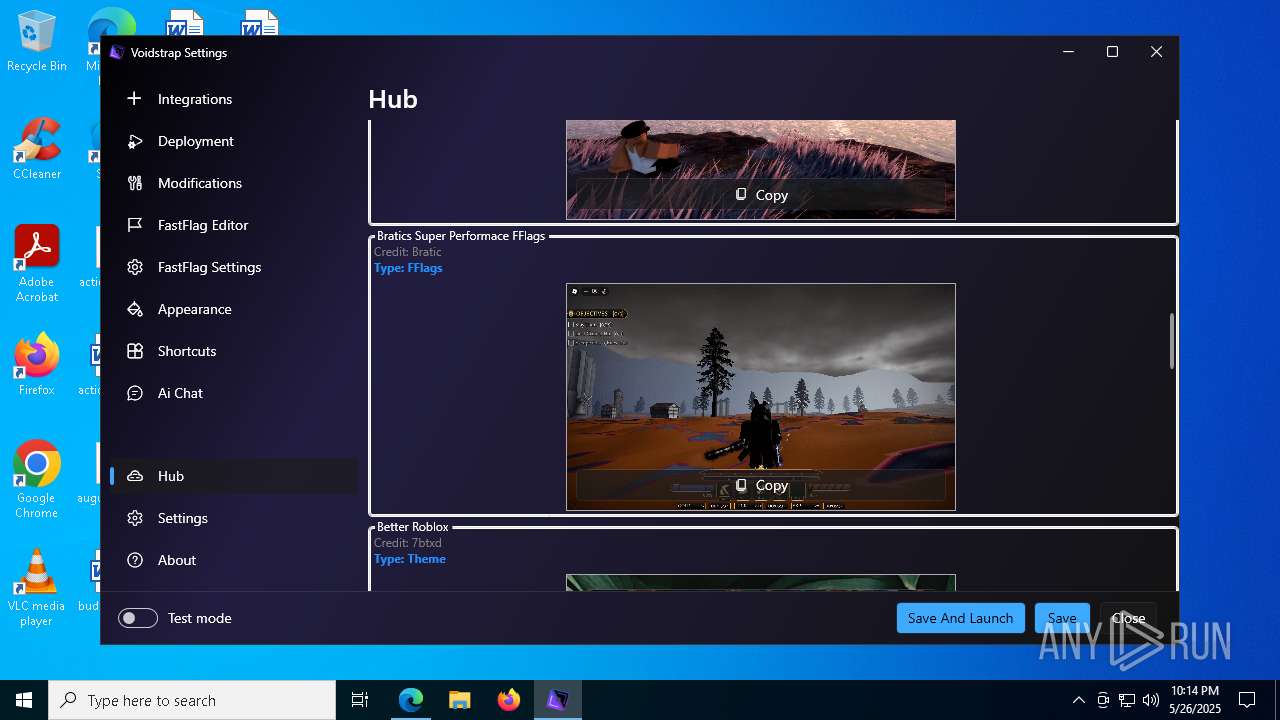Open the About page
This screenshot has height=720, width=1280.
point(234,560)
